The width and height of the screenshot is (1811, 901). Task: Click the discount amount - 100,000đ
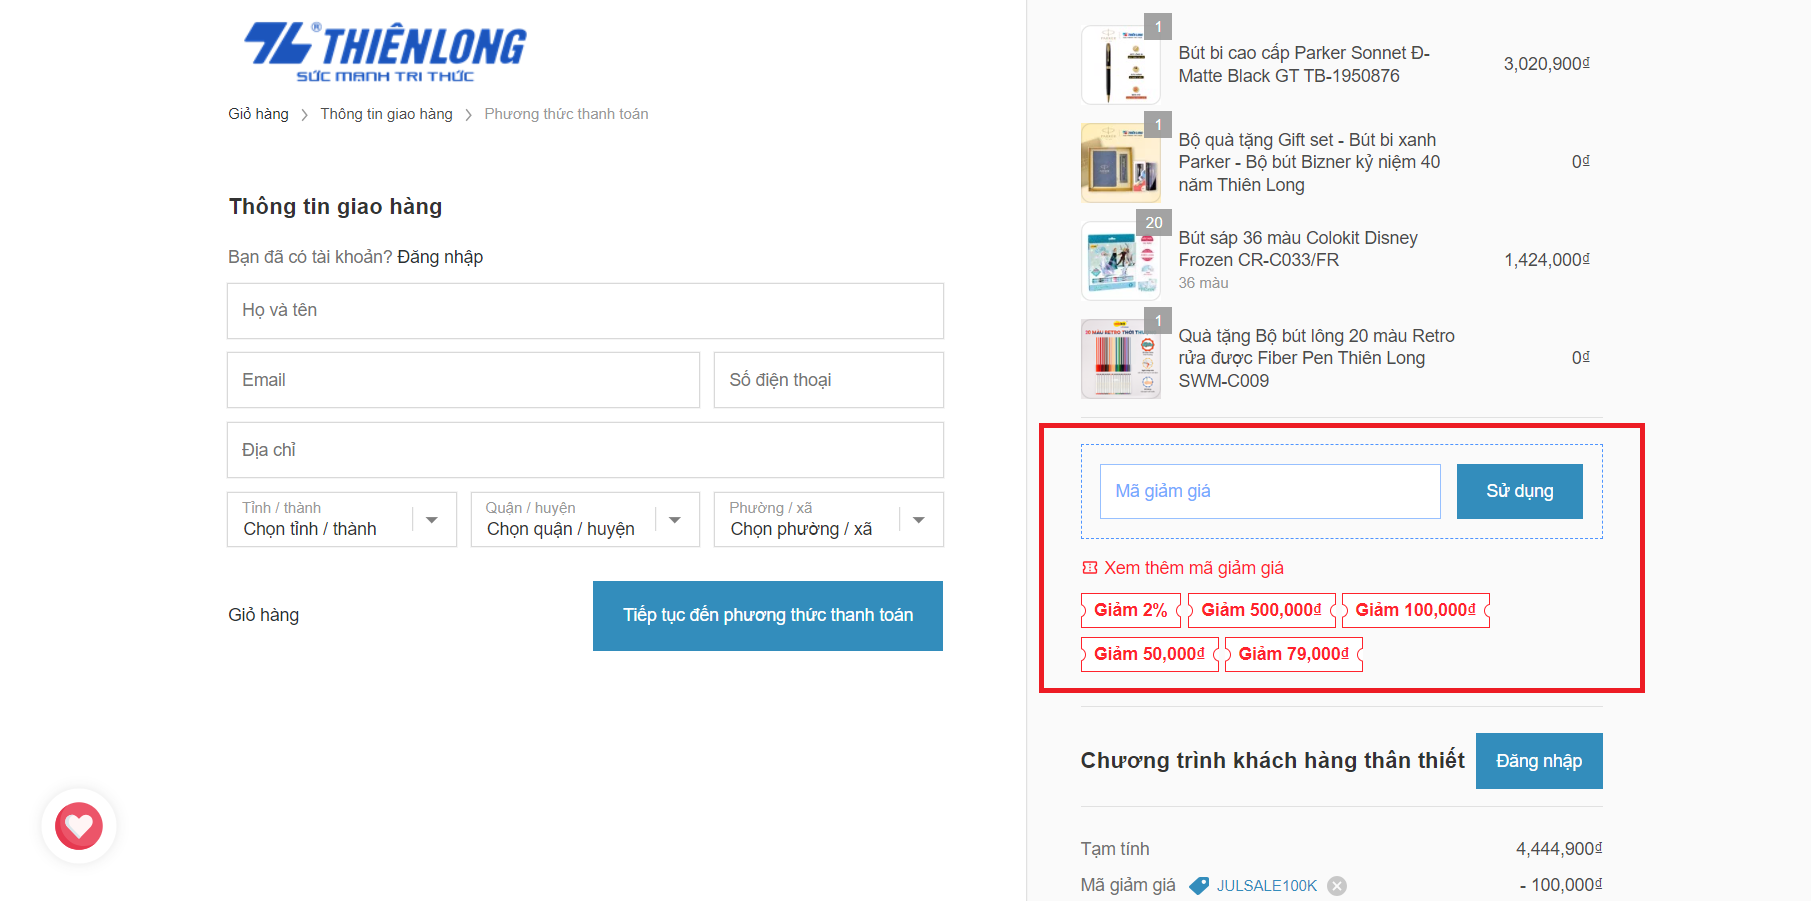tap(1561, 885)
